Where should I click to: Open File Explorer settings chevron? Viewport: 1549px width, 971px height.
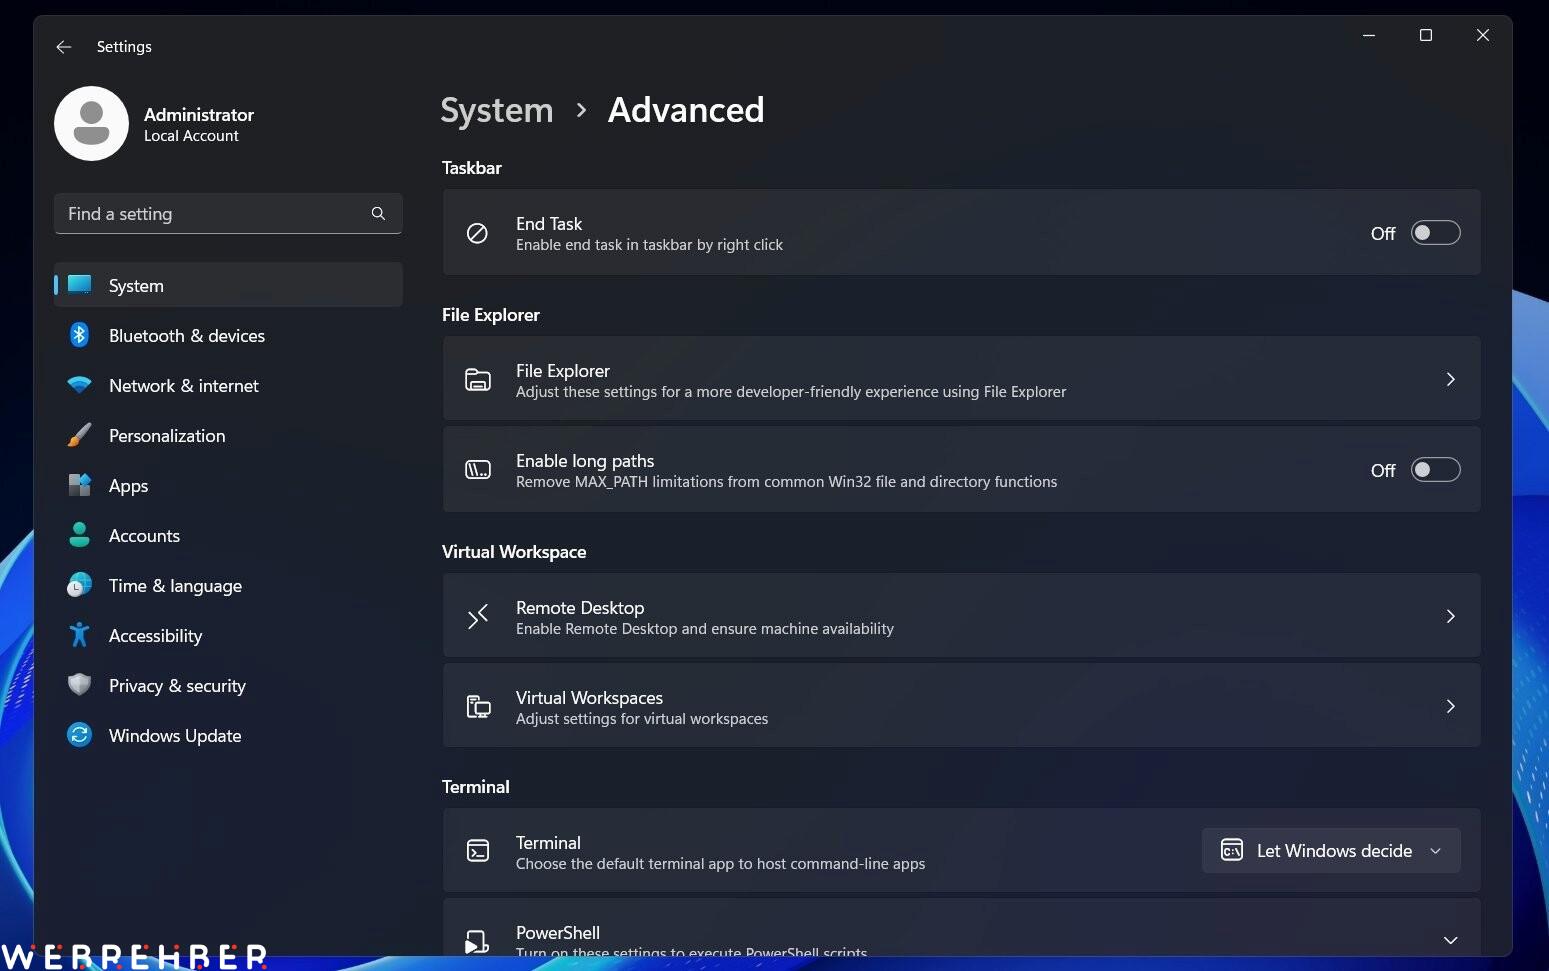click(x=1450, y=379)
